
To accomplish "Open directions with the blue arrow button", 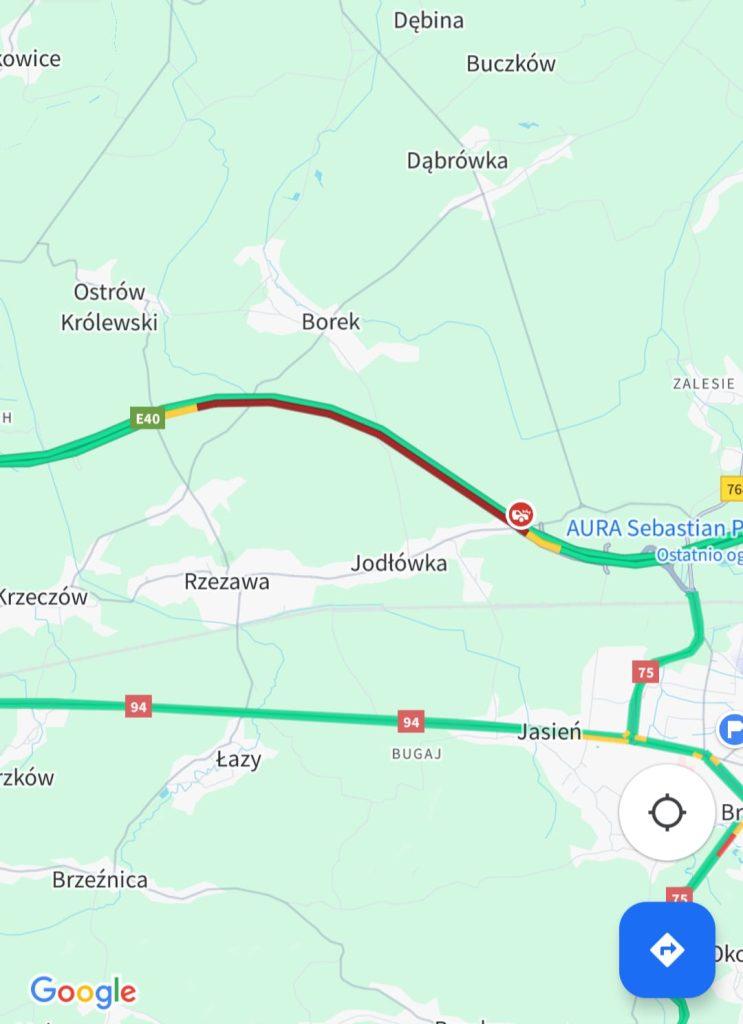I will 667,950.
